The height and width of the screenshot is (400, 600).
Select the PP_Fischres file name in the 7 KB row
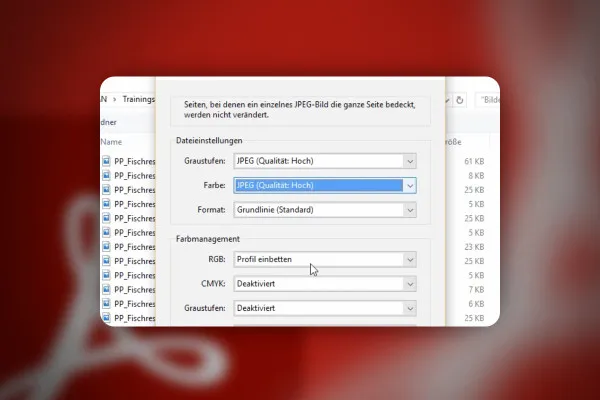coord(135,290)
